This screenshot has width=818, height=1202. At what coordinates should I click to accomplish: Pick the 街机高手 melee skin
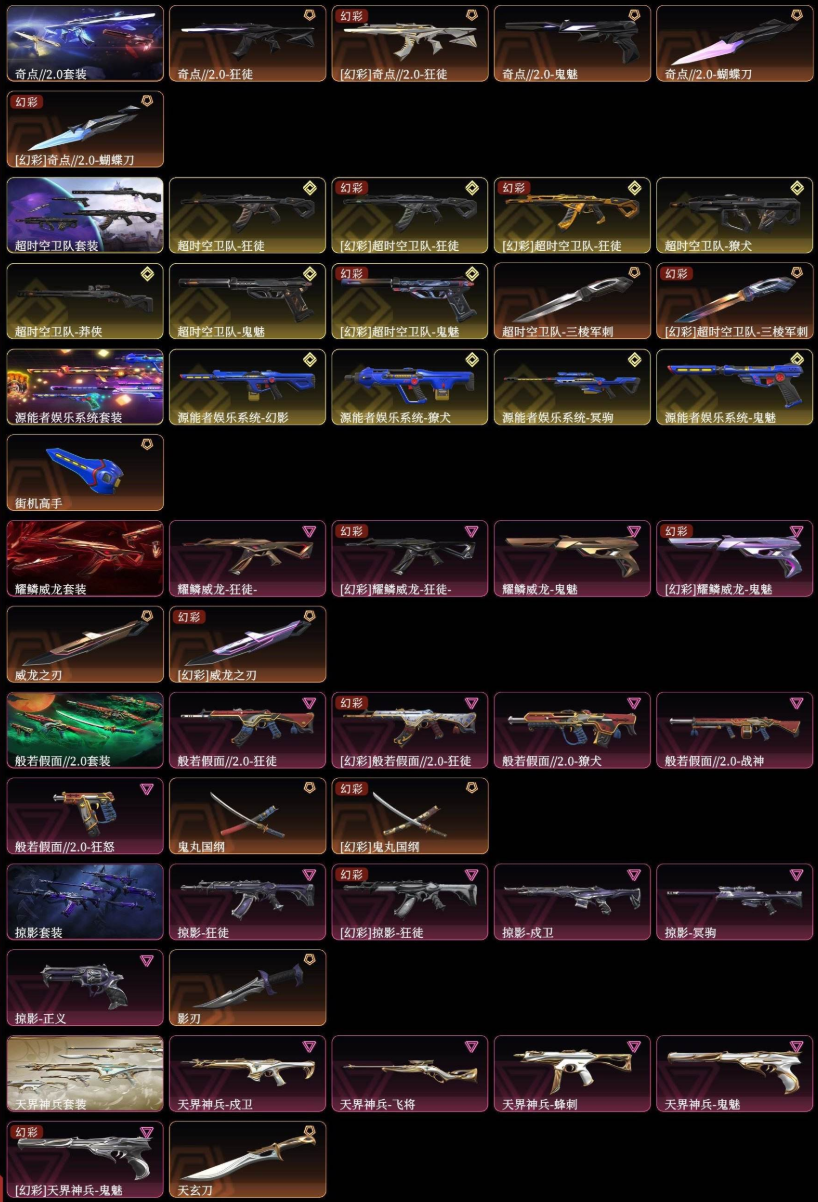click(85, 473)
